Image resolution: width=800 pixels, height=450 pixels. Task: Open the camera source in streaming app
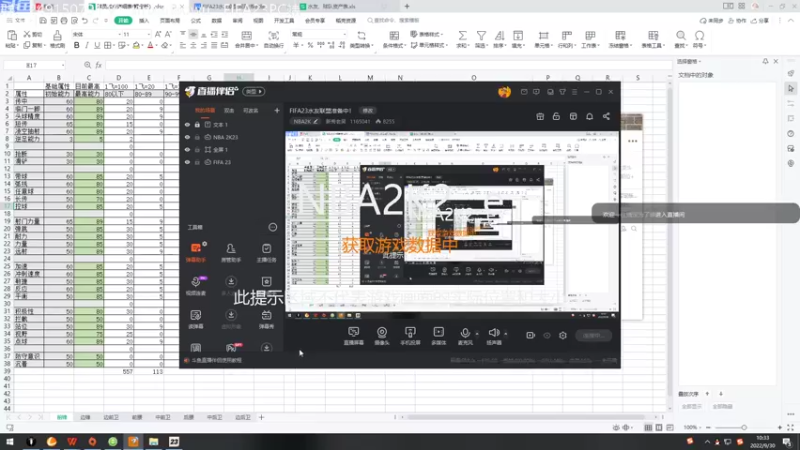pos(382,332)
